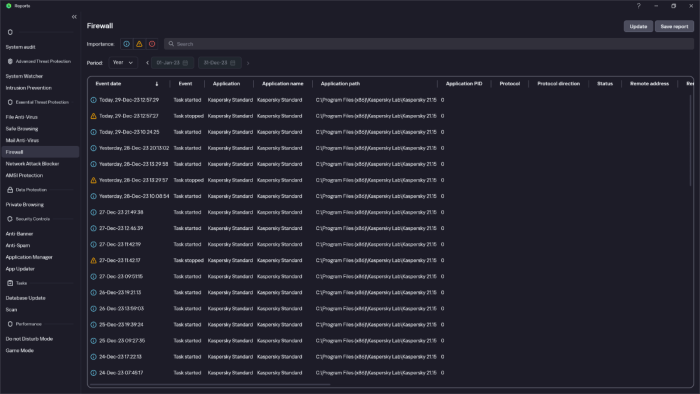Open Safe Browsing report
This screenshot has width=700, height=394.
click(x=22, y=129)
